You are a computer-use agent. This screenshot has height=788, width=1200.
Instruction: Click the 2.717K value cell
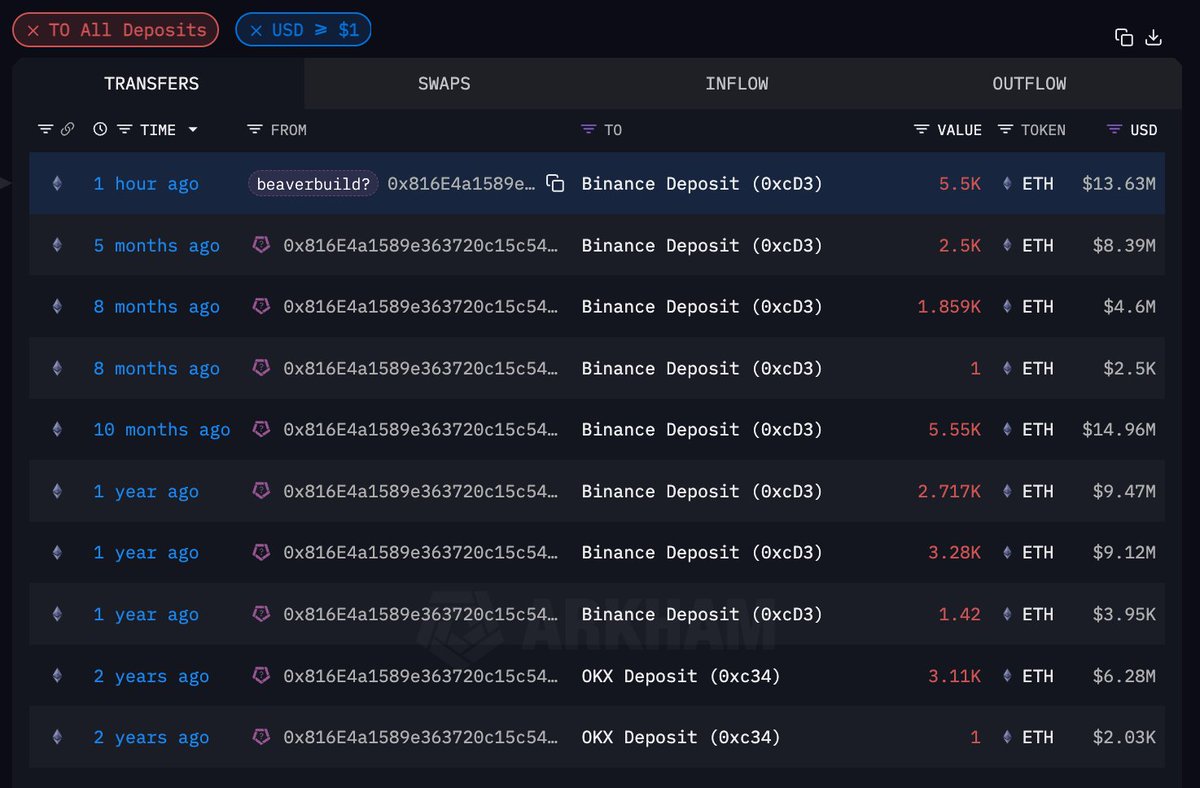coord(949,492)
